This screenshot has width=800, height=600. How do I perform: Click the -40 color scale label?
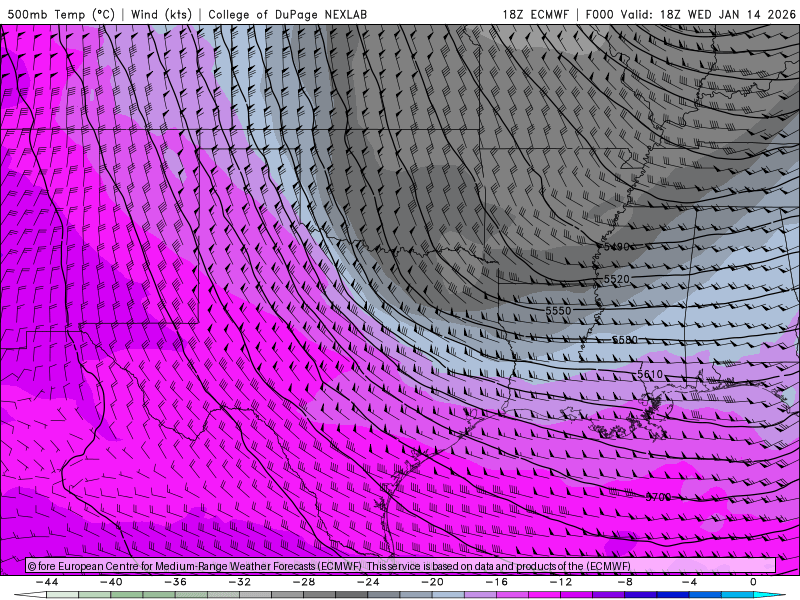coord(111,582)
